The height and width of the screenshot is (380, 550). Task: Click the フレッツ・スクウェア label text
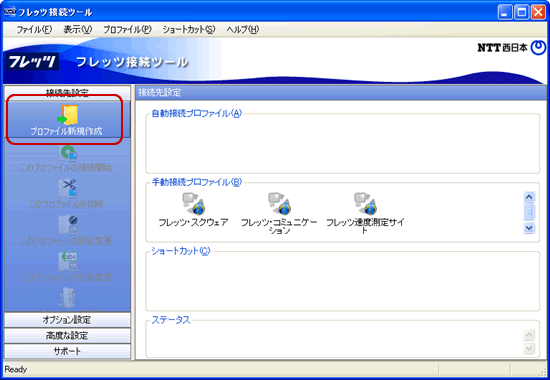(193, 222)
